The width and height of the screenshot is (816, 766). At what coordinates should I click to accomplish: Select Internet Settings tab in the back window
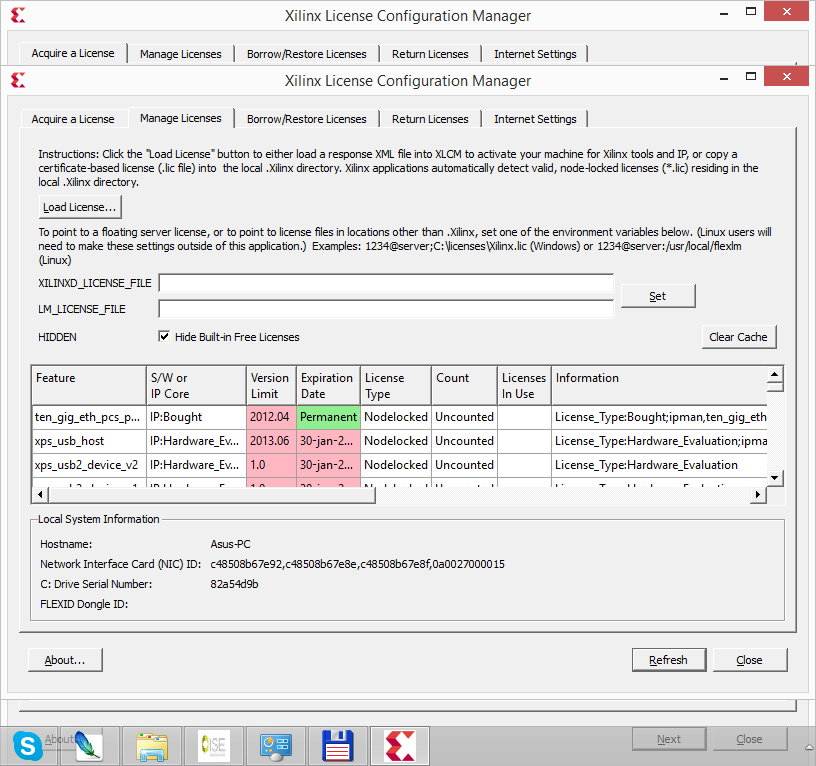[535, 54]
